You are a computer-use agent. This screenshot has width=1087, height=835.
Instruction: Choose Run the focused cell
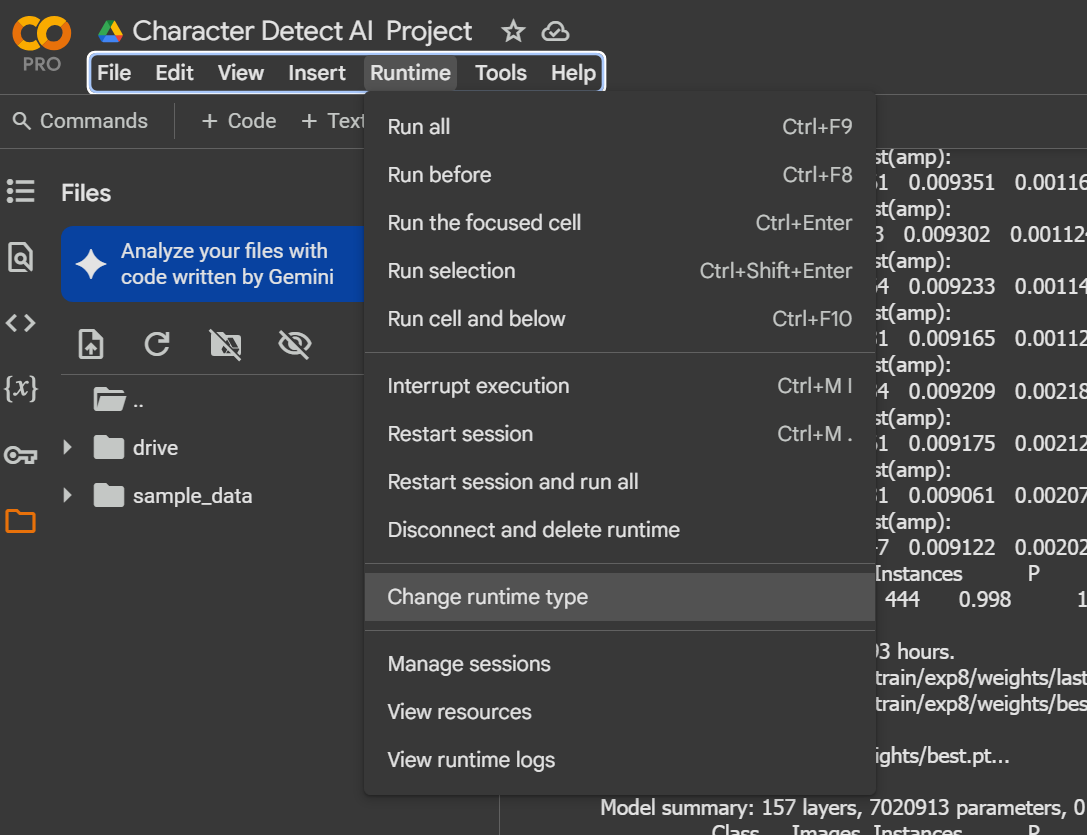pos(620,223)
